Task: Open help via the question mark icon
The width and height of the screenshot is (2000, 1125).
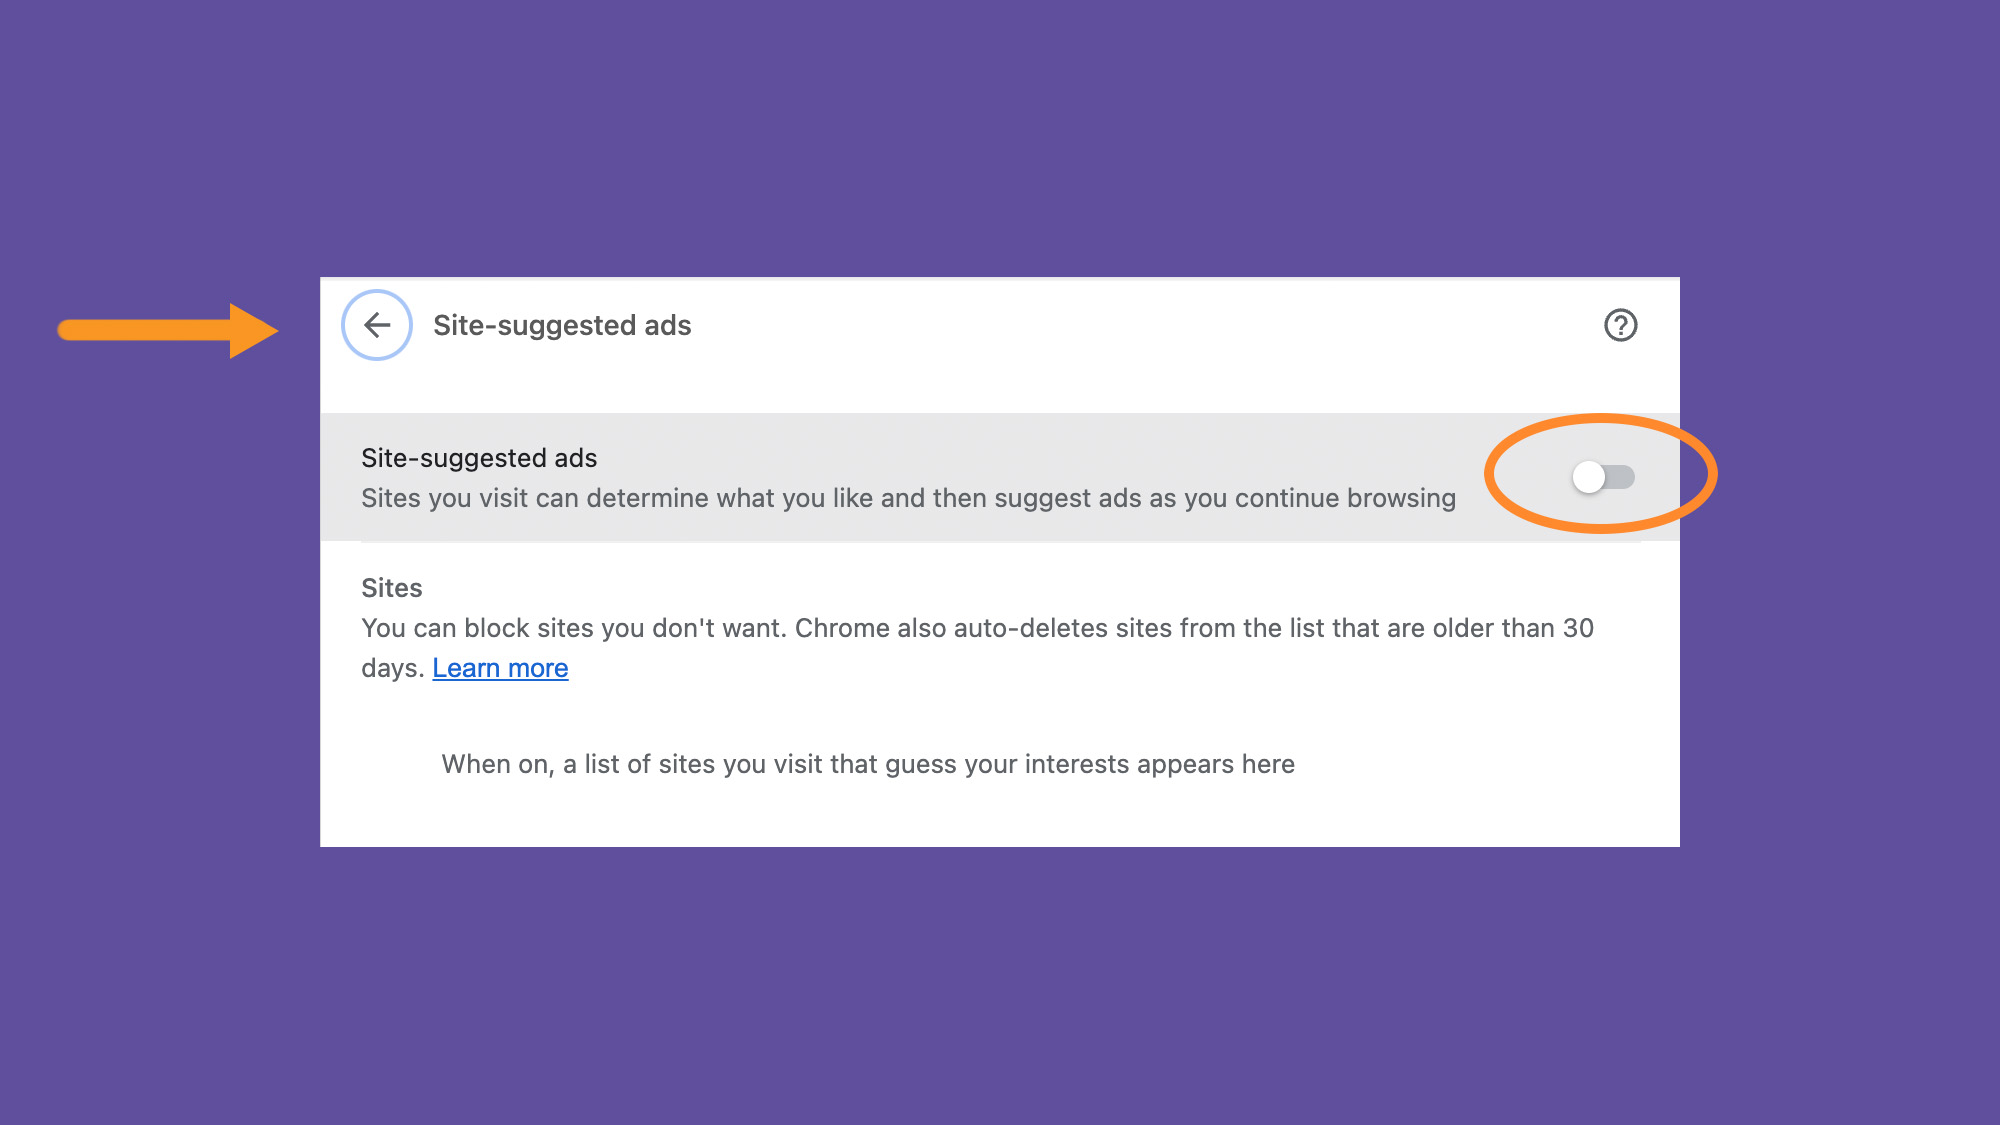Action: 1620,325
